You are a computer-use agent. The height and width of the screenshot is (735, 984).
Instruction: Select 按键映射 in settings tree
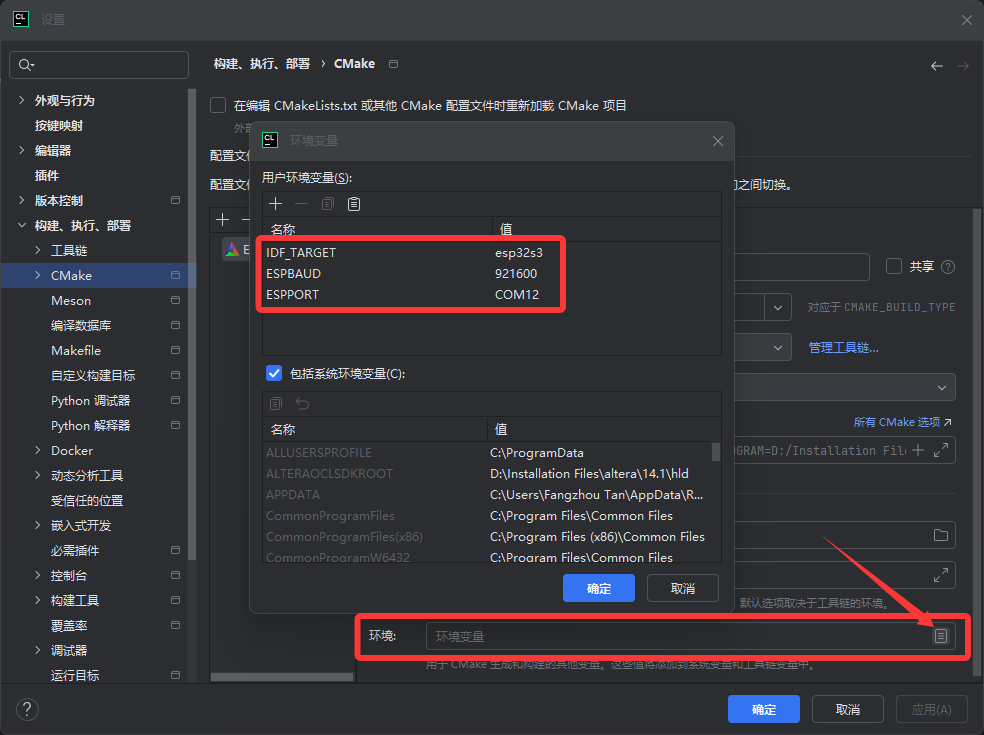59,126
